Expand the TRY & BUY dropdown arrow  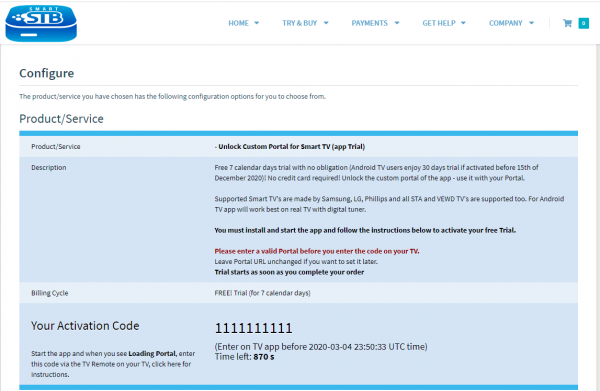(326, 23)
